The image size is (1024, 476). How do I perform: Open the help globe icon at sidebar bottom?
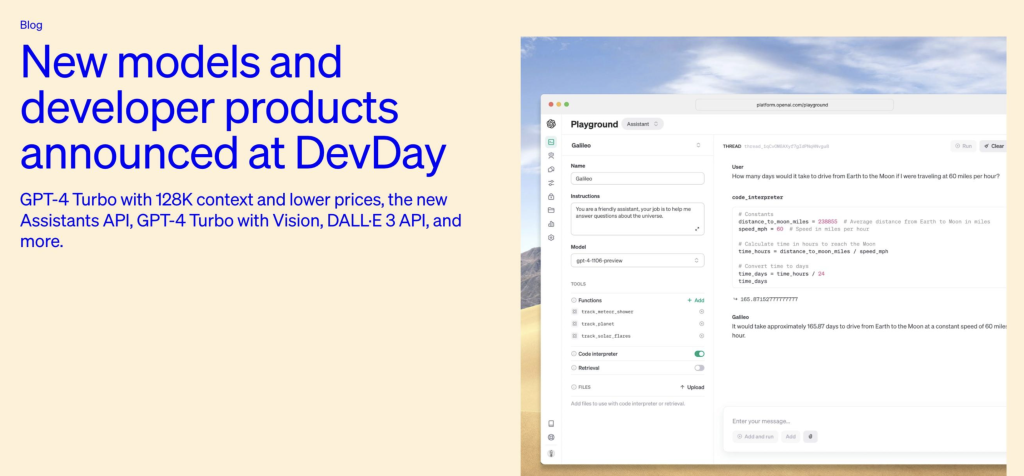tap(551, 437)
